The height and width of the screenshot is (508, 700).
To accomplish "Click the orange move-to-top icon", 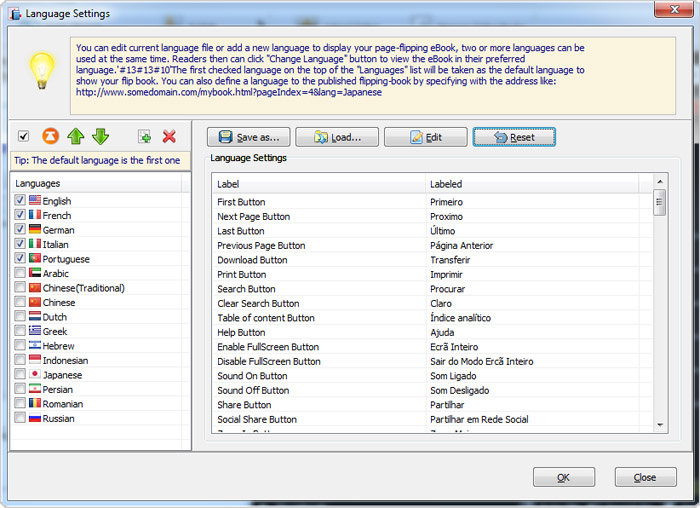I will click(51, 136).
